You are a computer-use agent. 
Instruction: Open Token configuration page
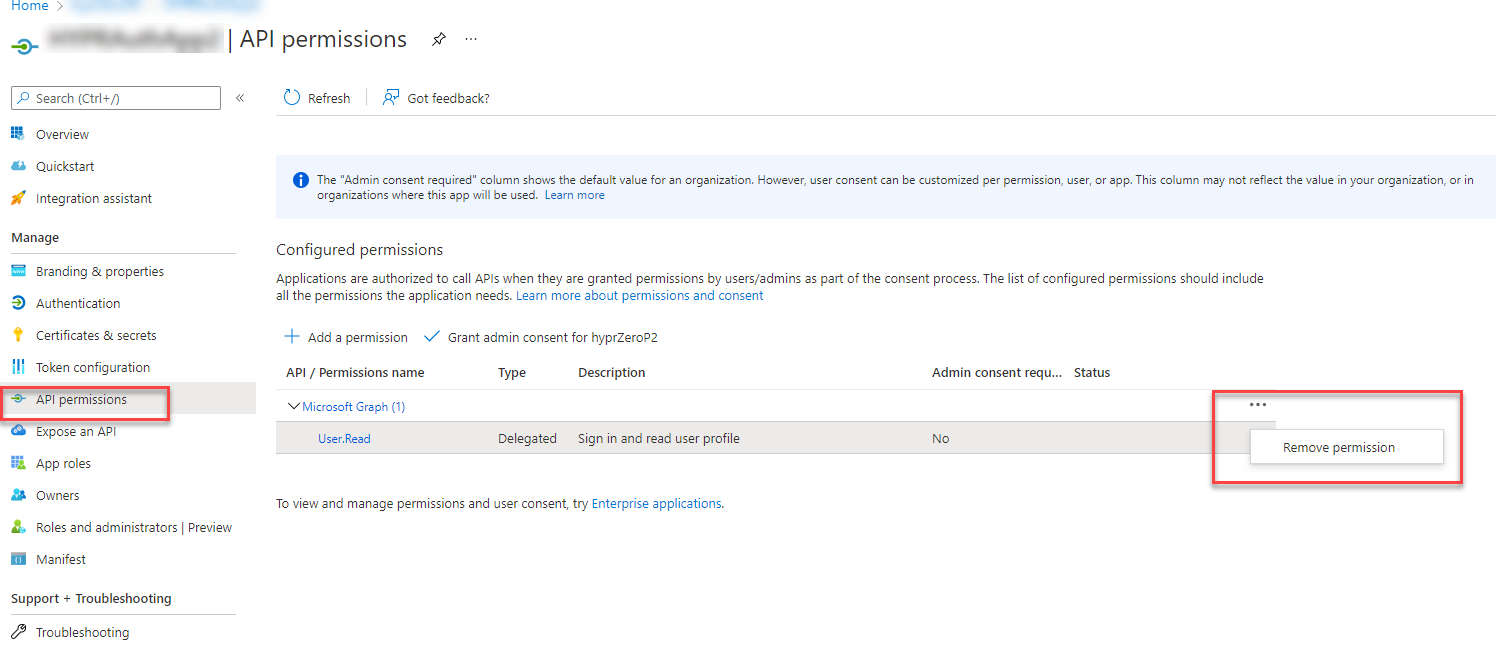pos(93,367)
